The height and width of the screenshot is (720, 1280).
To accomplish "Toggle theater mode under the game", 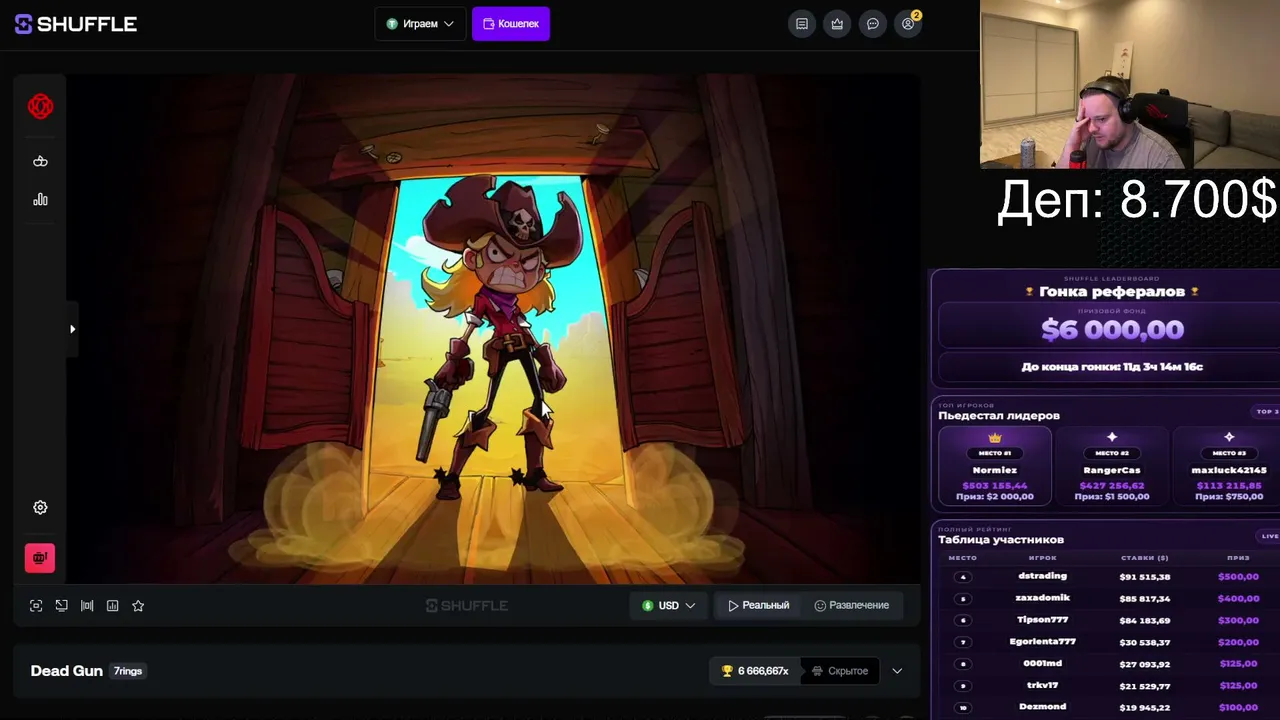I will click(x=87, y=605).
